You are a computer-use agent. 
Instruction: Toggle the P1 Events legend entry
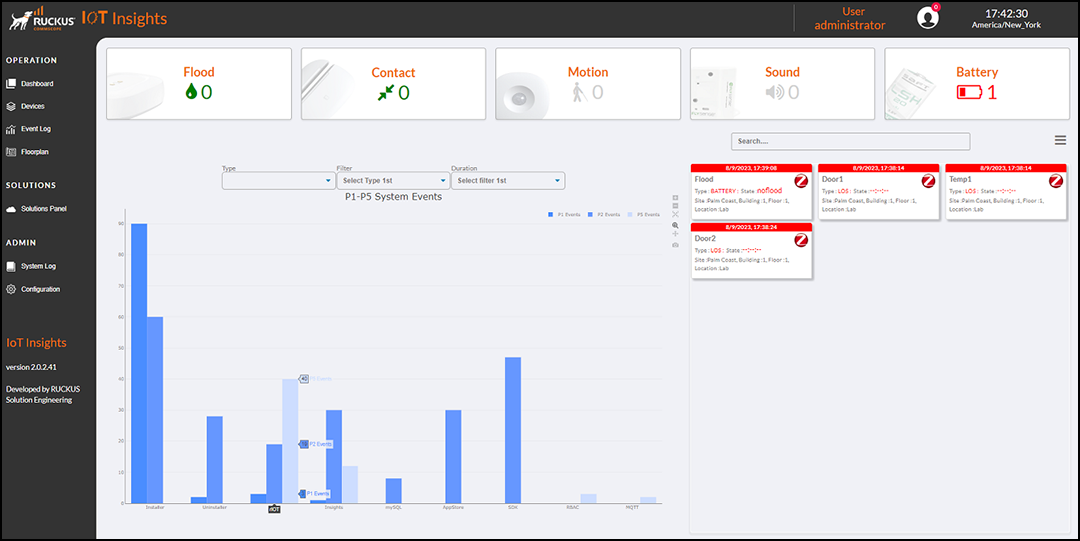click(565, 215)
